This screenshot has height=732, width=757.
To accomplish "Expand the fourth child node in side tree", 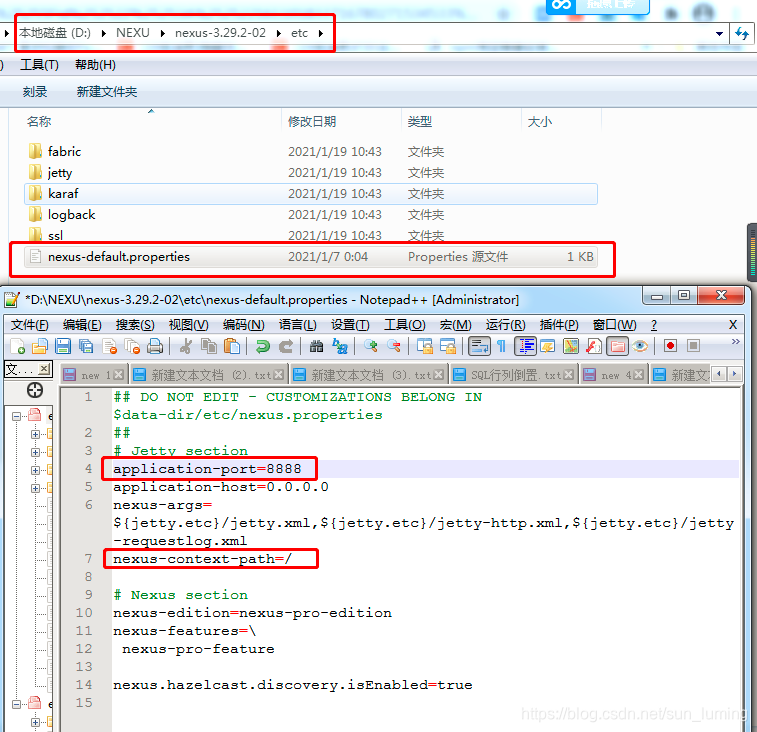I will point(35,488).
